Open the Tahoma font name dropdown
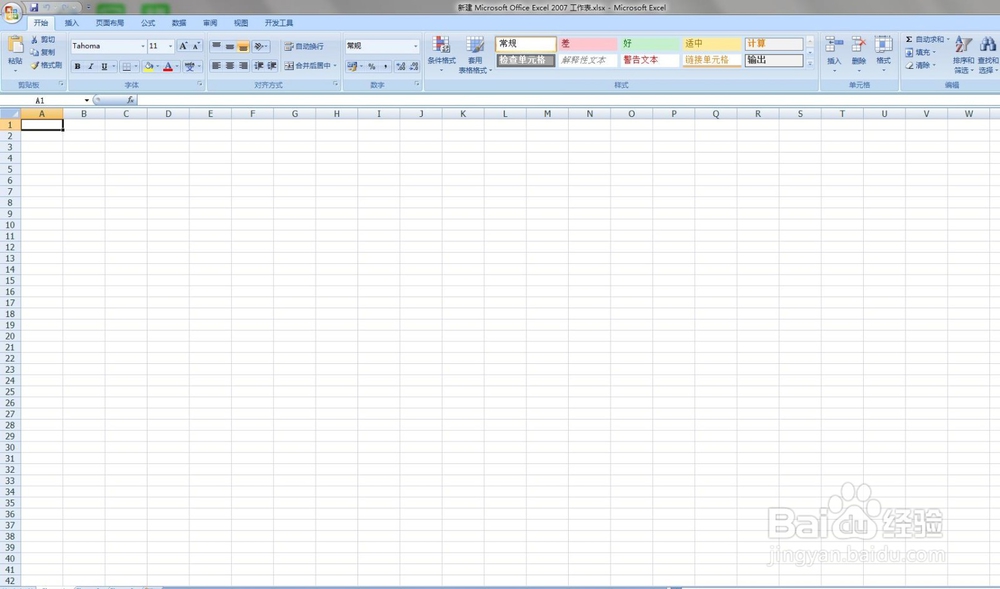Image resolution: width=1000 pixels, height=589 pixels. [x=143, y=46]
